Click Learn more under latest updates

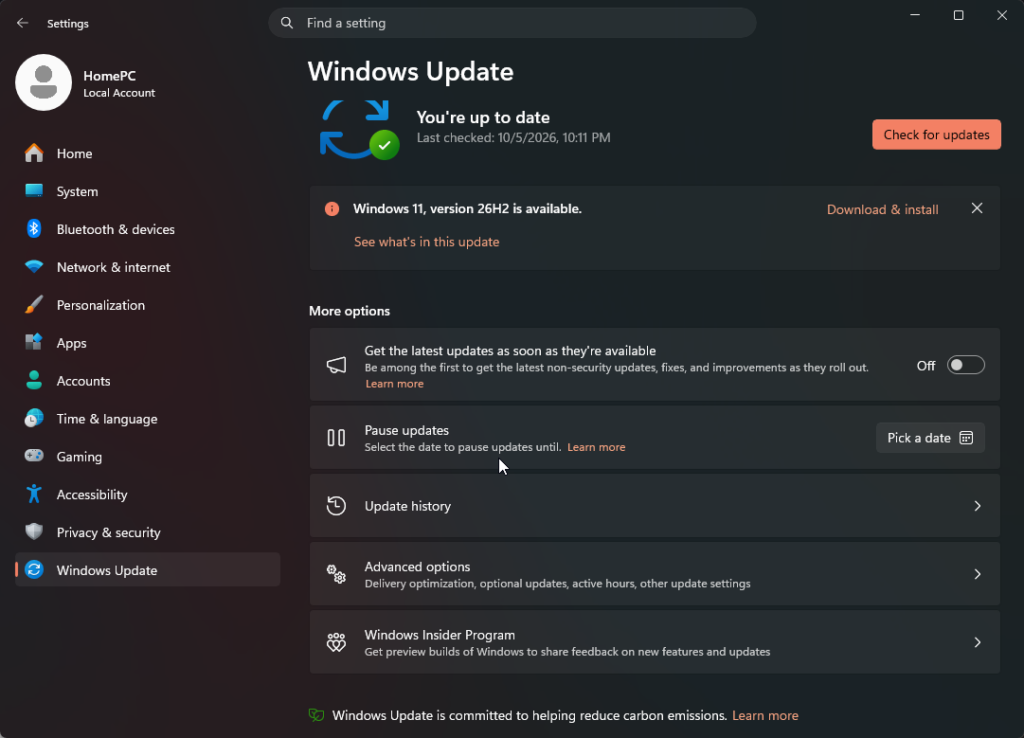(394, 384)
